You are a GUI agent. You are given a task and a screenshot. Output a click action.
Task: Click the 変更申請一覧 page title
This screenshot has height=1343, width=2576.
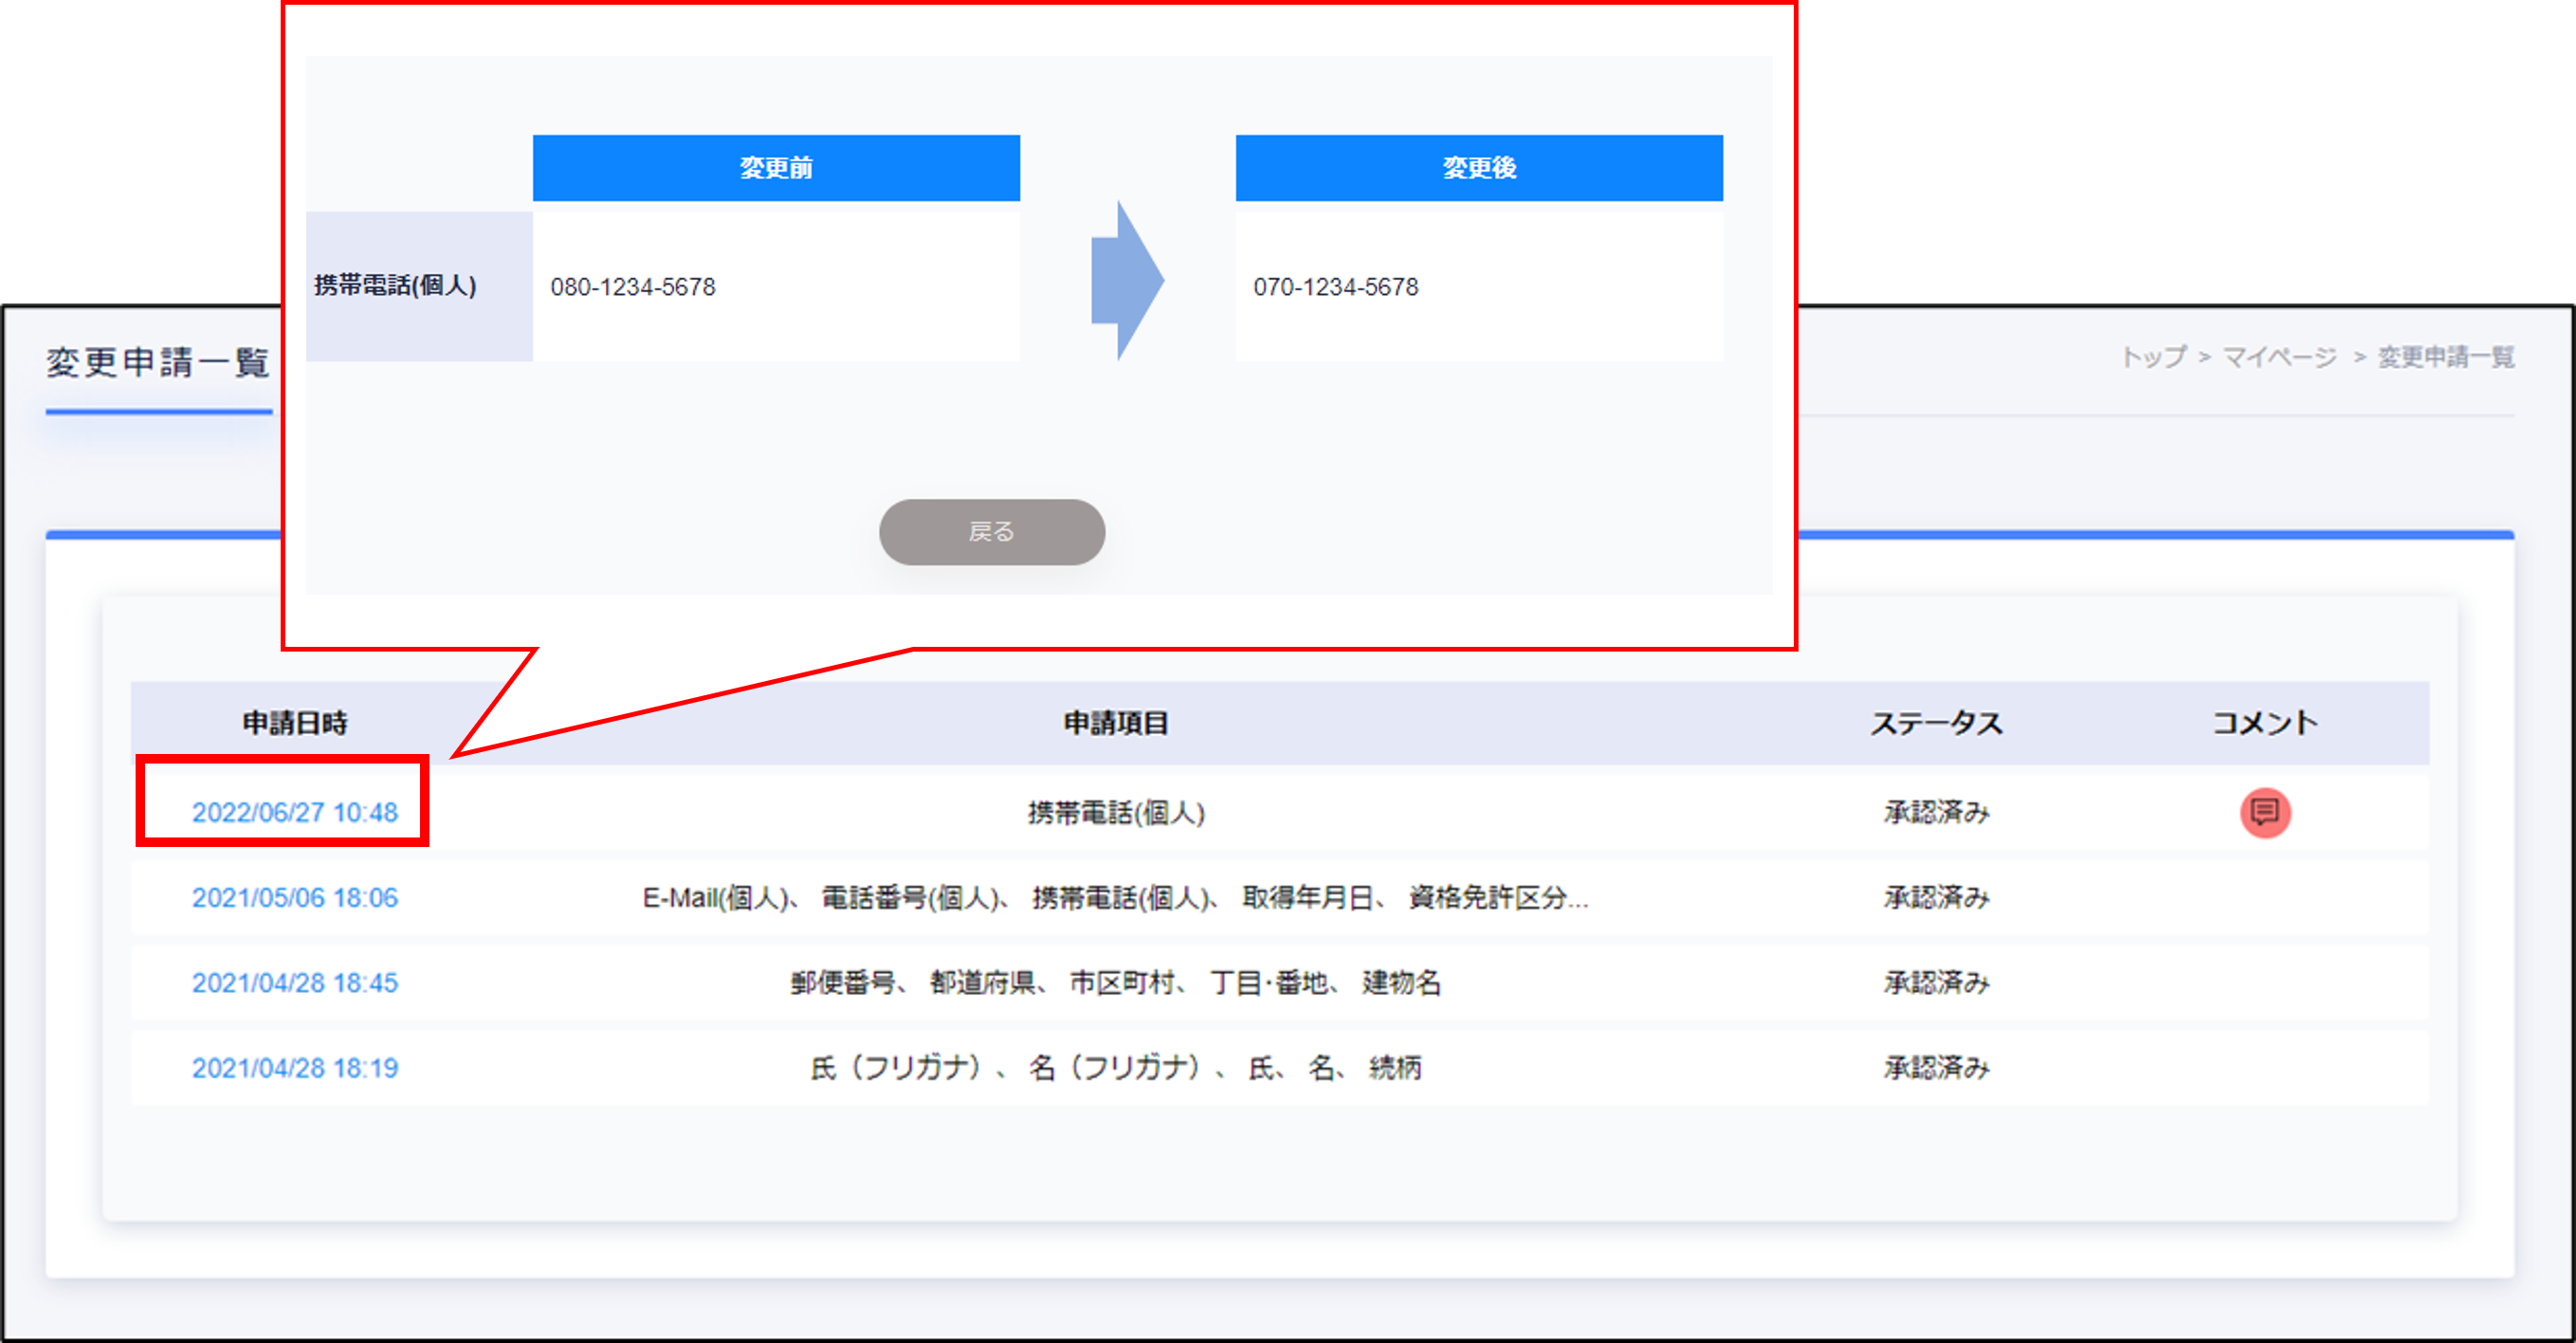[158, 362]
